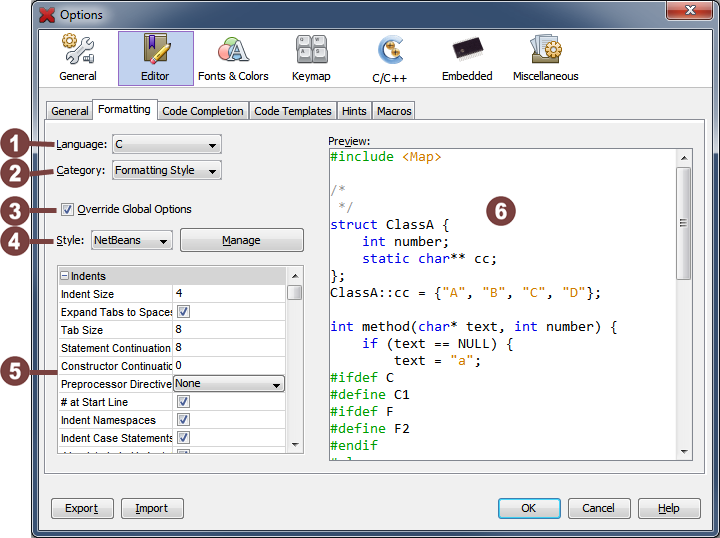The image size is (720, 538).
Task: Click the Export button
Action: click(81, 508)
